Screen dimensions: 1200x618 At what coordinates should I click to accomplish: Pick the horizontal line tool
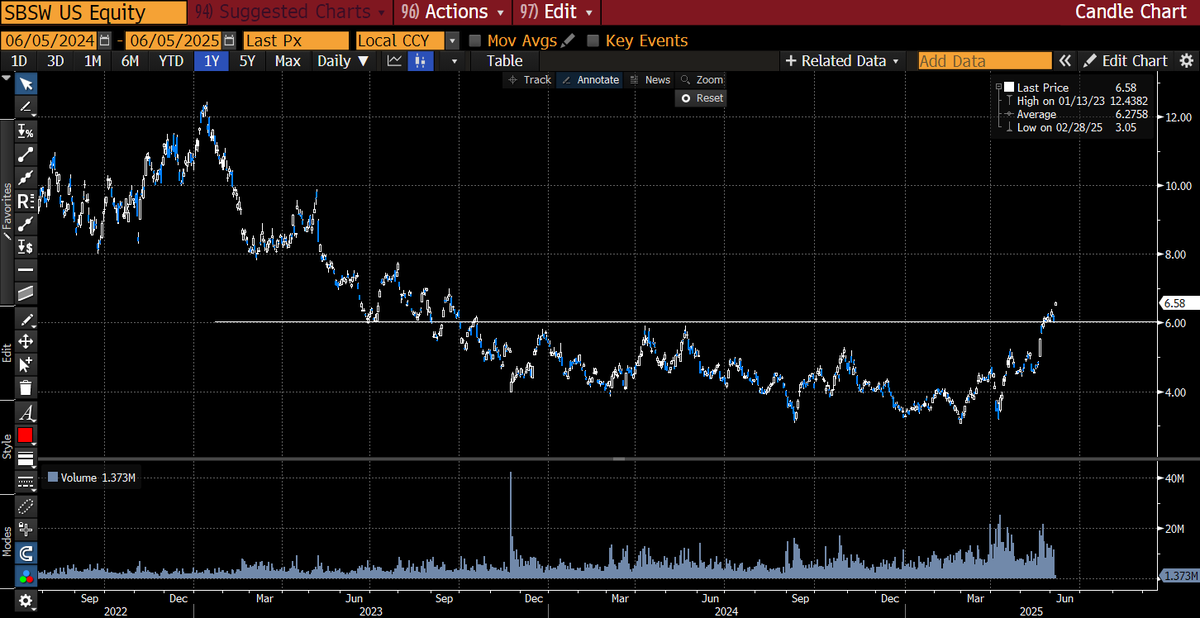(26, 269)
